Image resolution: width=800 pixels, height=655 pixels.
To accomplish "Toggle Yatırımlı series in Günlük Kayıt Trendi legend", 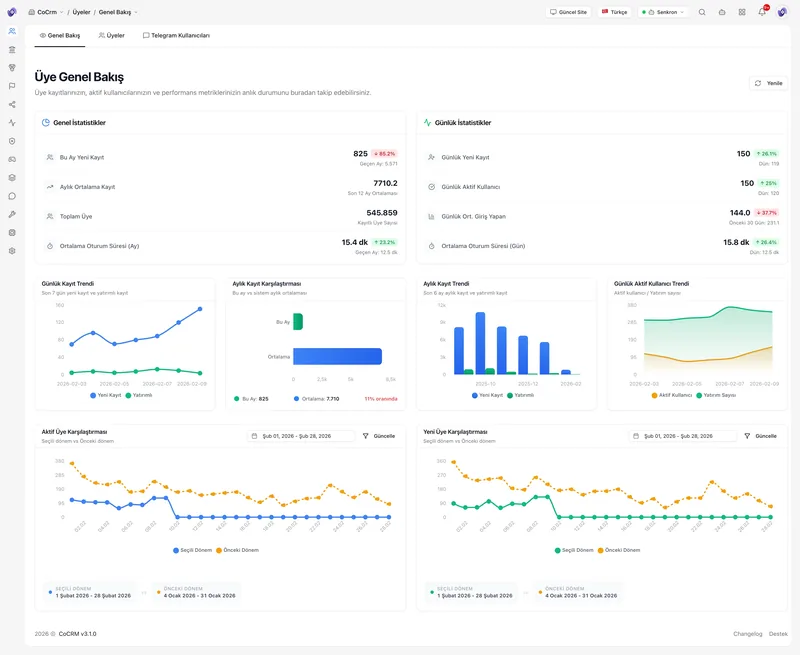I will 139,395.
